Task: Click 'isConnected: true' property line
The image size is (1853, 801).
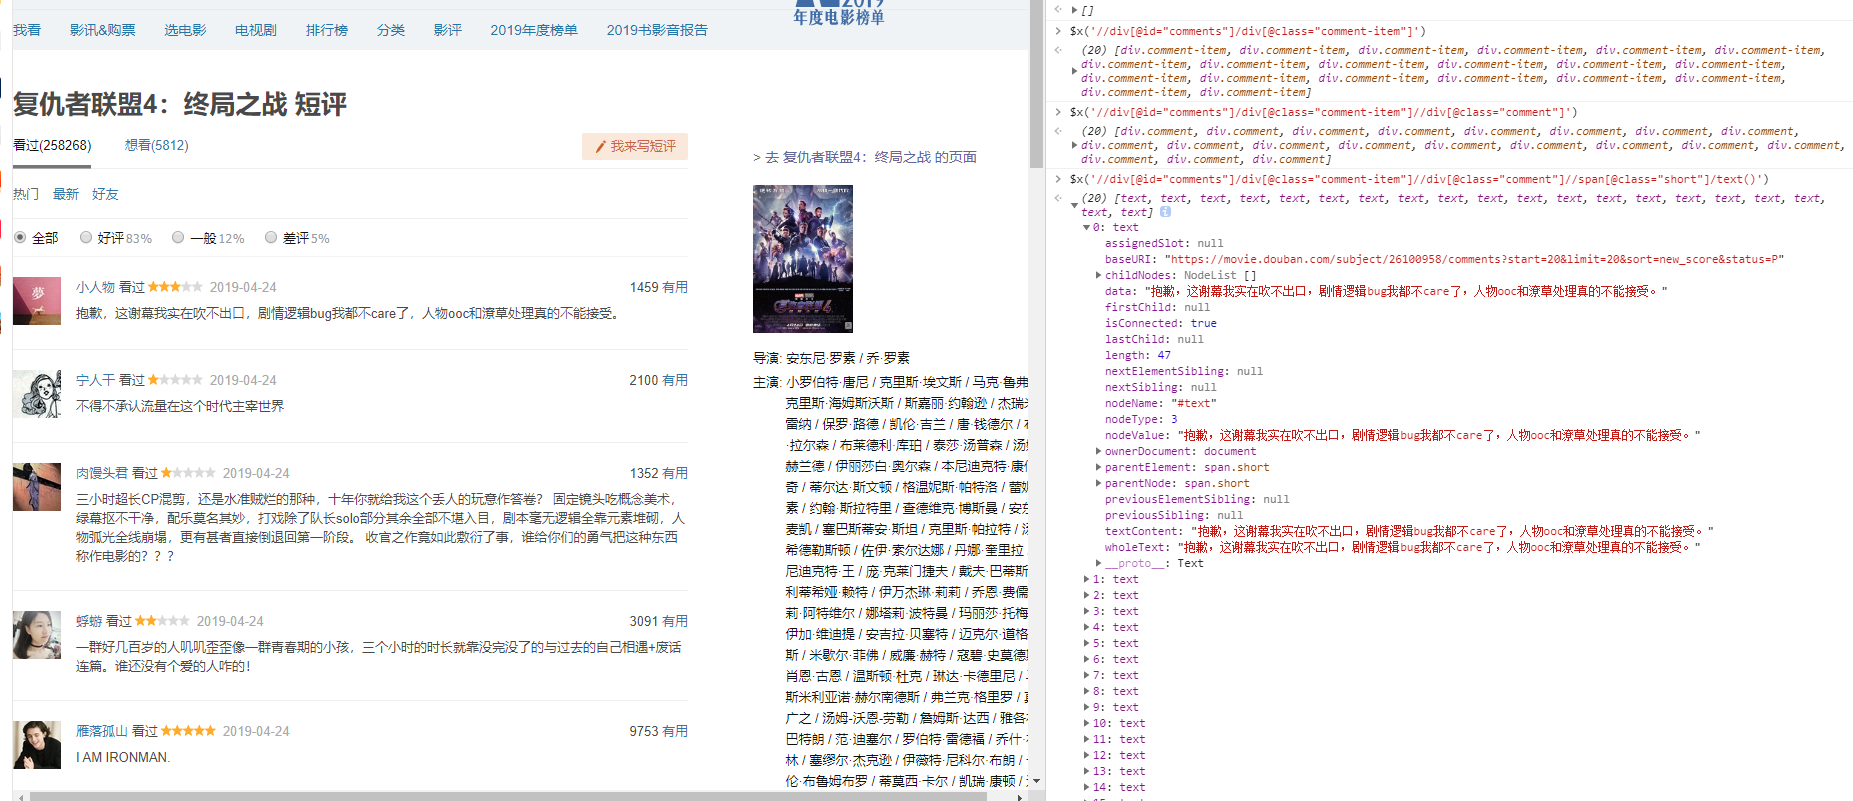Action: [x=1161, y=324]
